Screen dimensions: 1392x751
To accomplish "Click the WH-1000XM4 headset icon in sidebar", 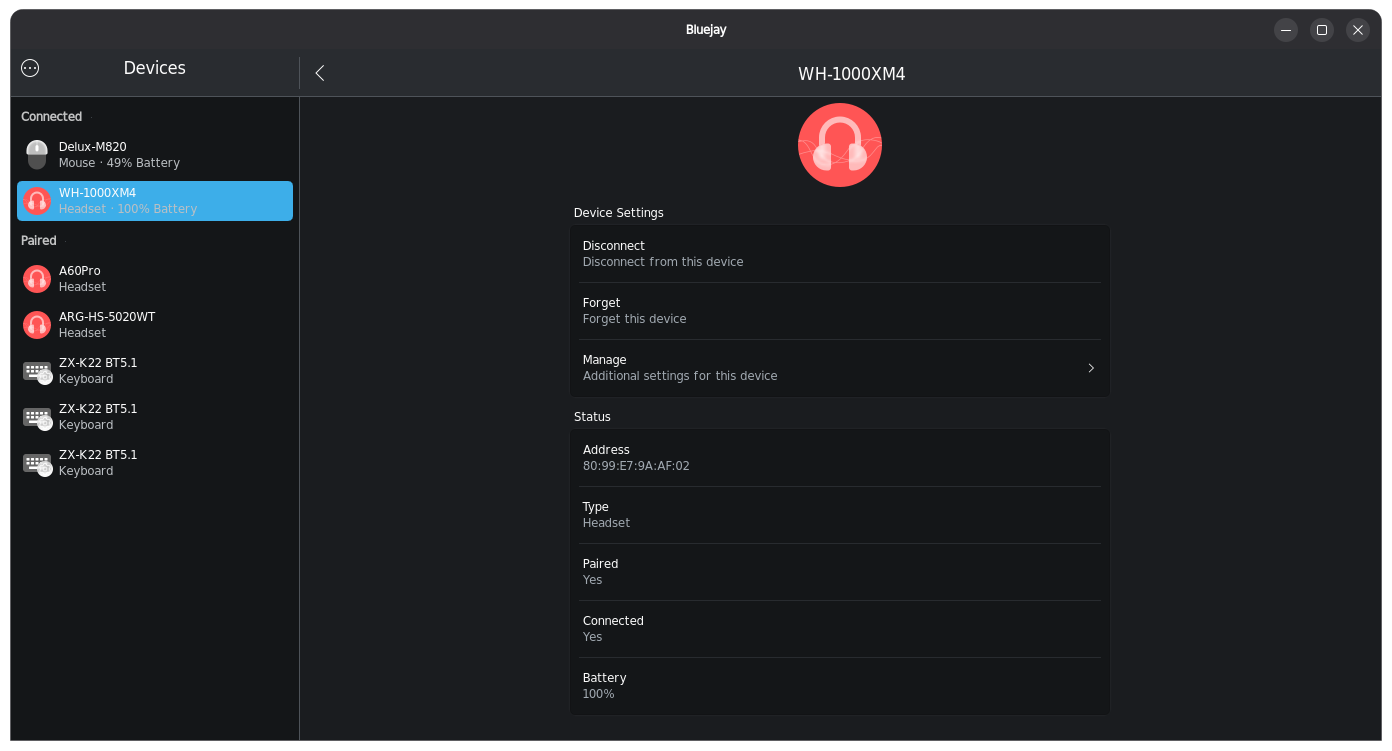I will 37,201.
